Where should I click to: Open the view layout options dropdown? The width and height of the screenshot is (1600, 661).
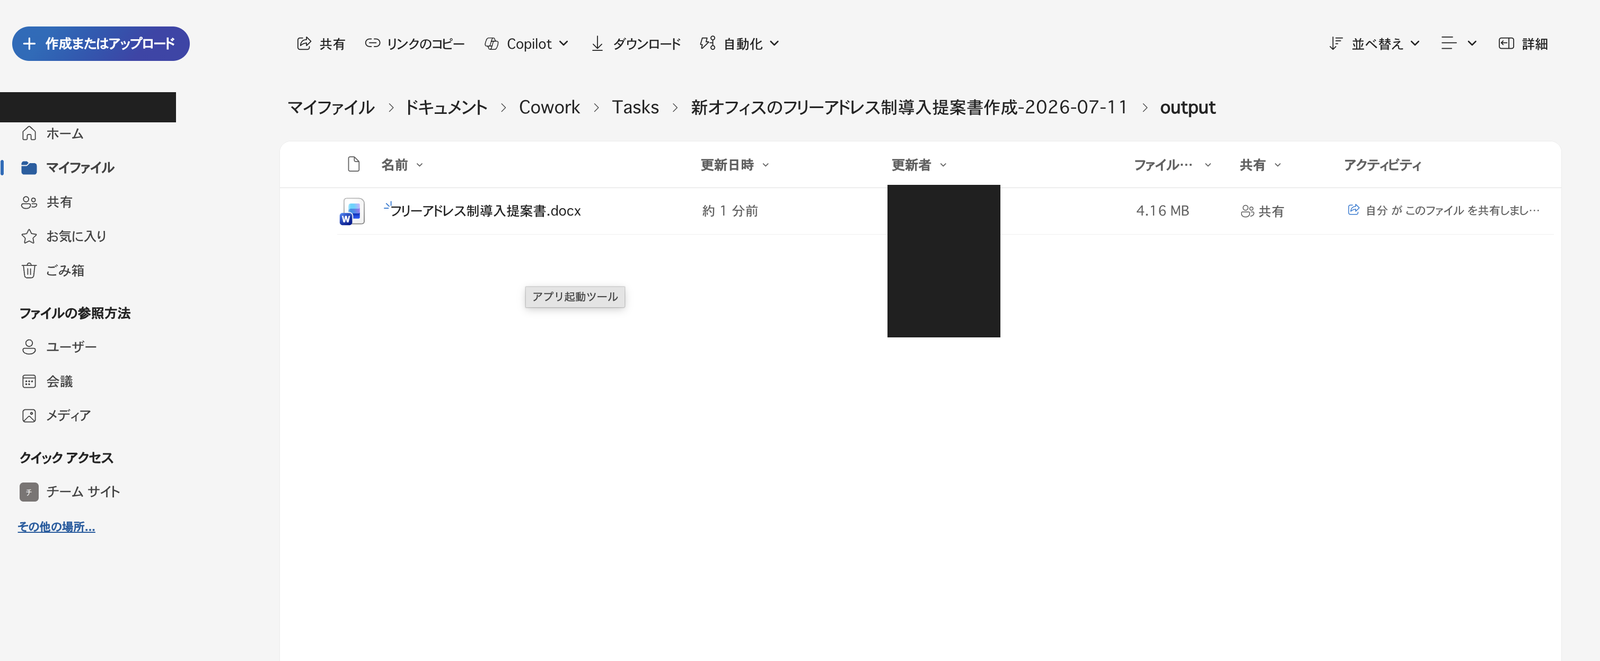tap(1458, 44)
